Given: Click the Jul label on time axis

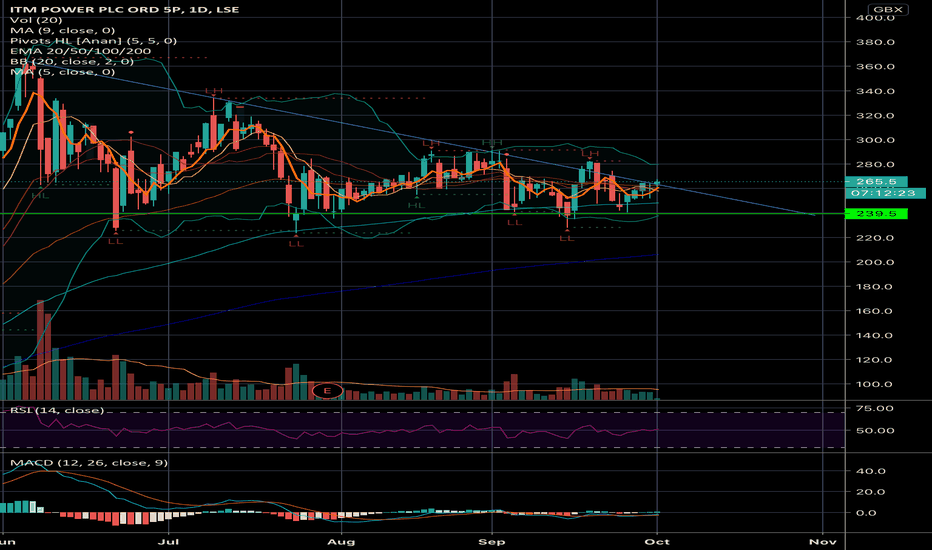Looking at the screenshot, I should point(169,542).
